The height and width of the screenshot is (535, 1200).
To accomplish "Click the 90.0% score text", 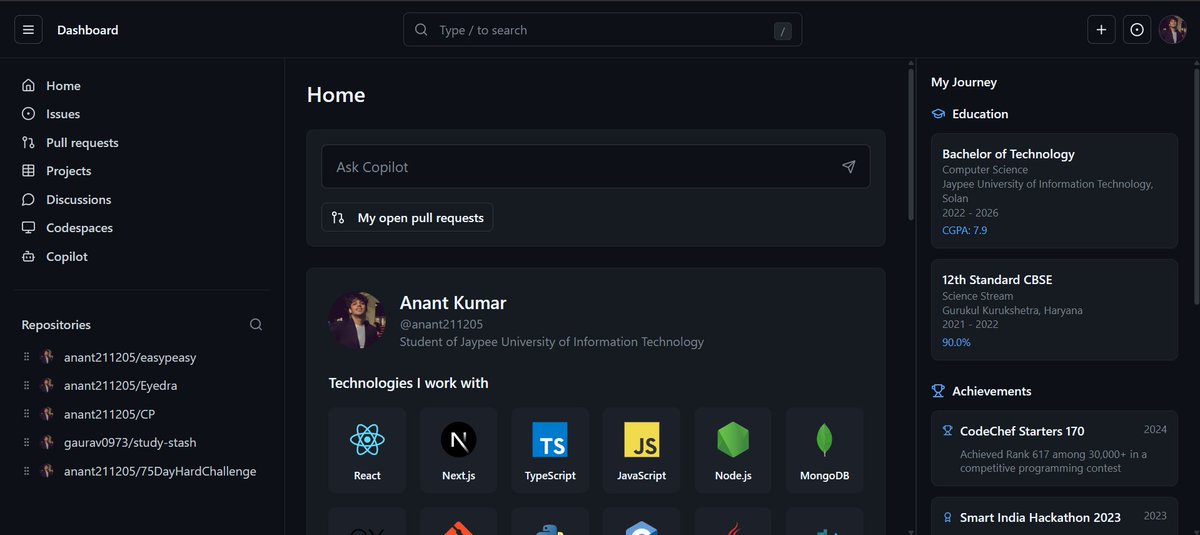I will (x=956, y=342).
